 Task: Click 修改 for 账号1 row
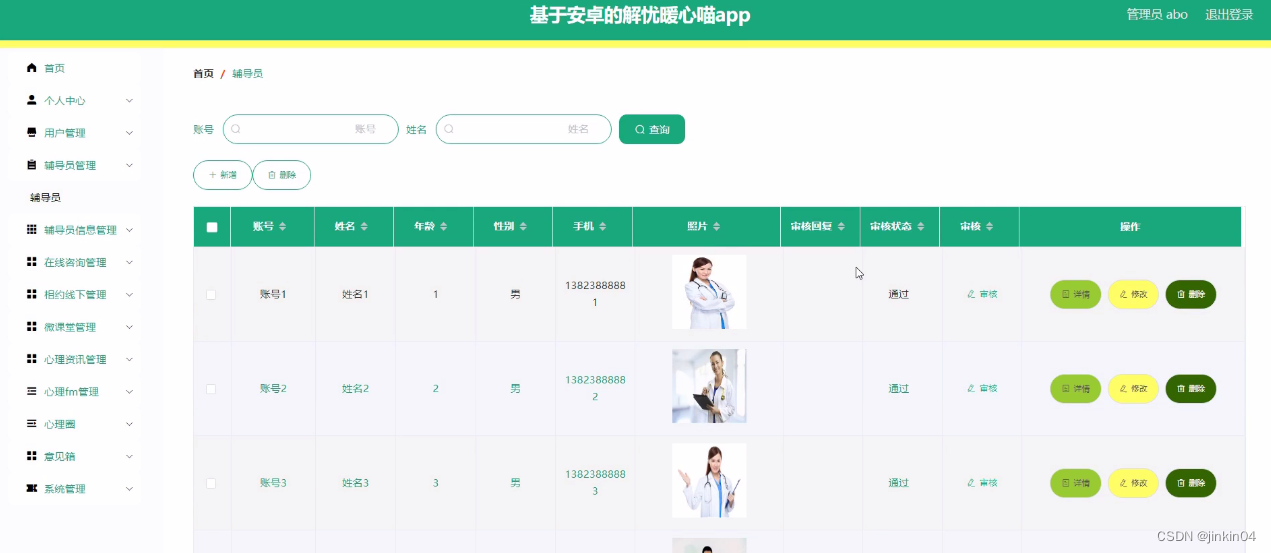point(1133,294)
